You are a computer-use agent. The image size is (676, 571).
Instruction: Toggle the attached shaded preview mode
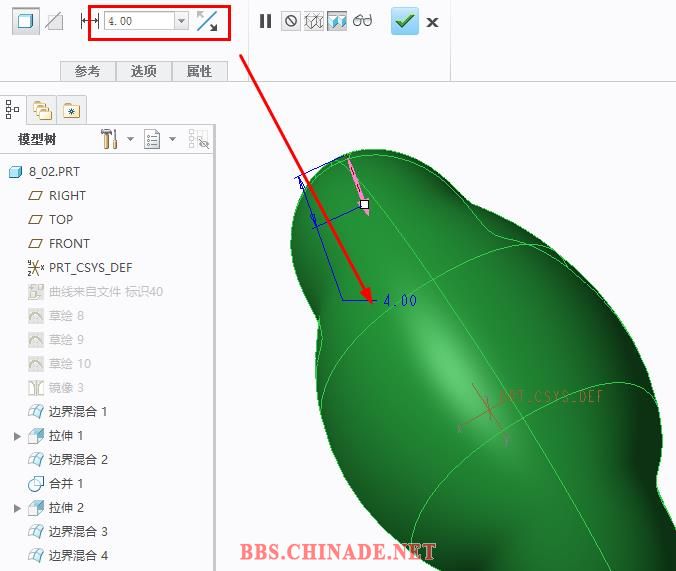pyautogui.click(x=337, y=21)
